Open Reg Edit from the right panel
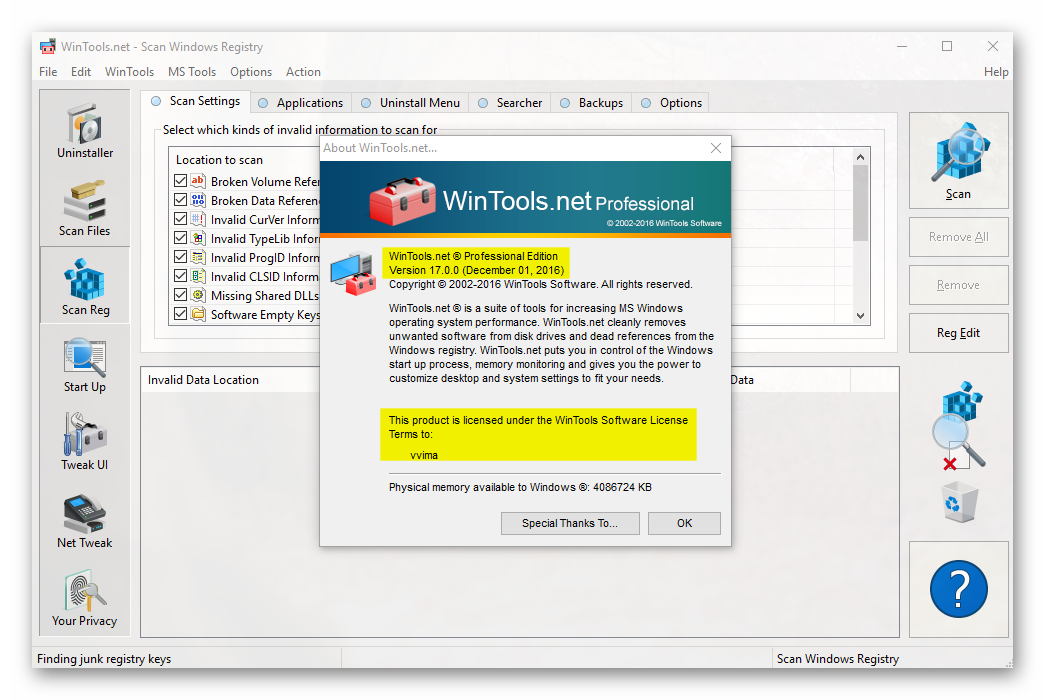This screenshot has height=700, width=1045. coord(958,333)
